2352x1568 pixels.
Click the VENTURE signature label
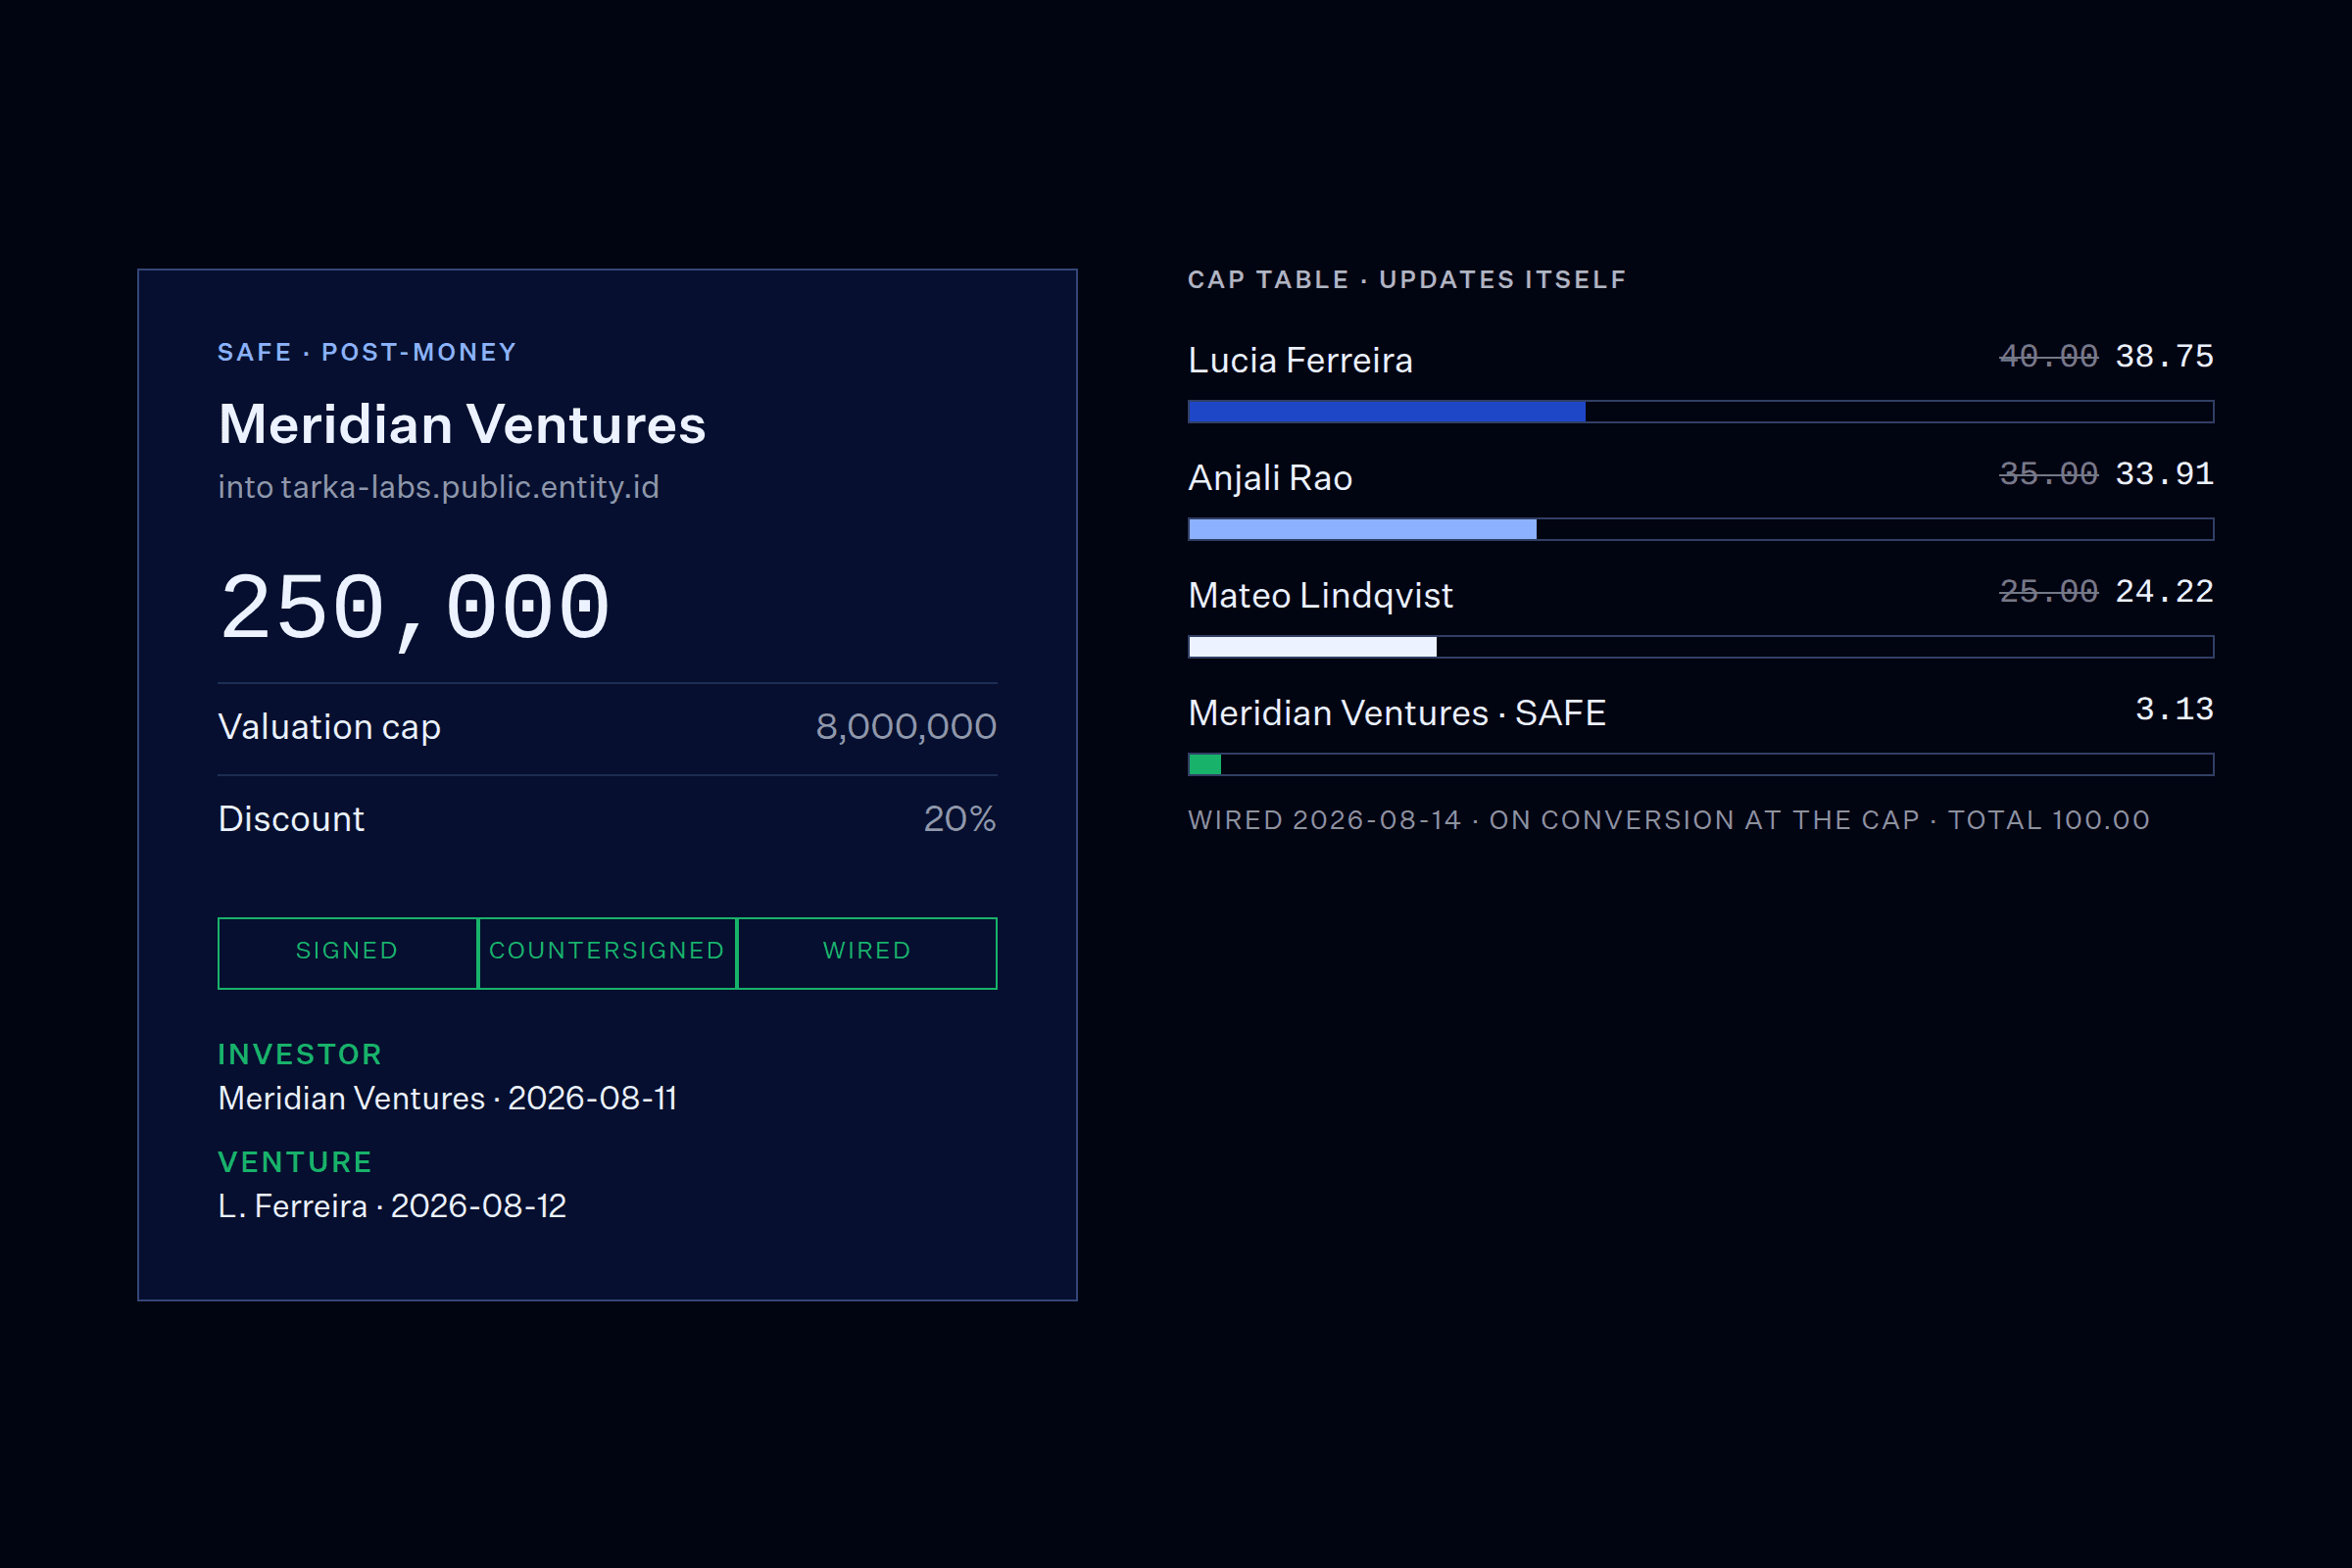pos(295,1162)
